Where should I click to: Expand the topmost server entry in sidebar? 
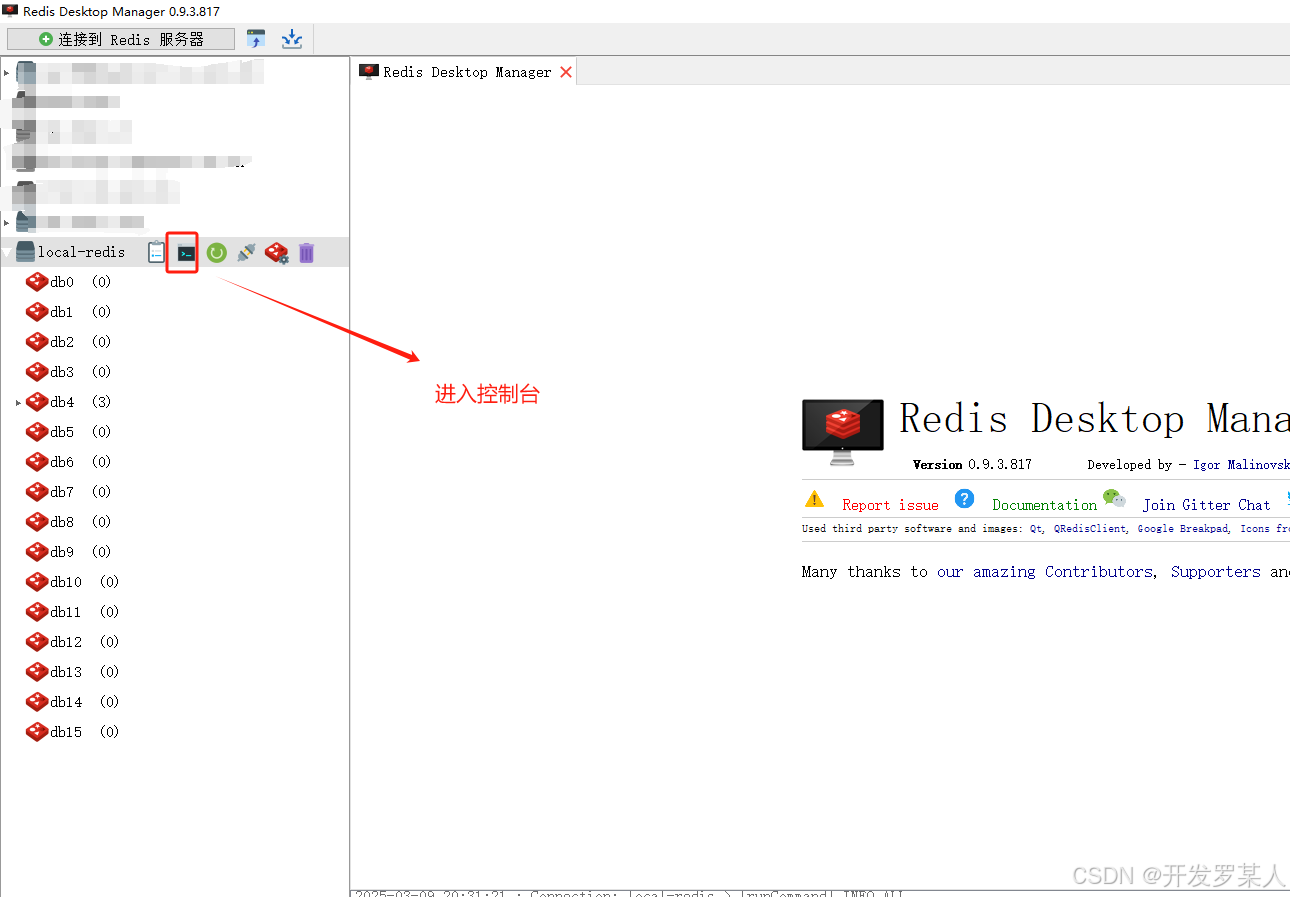7,71
